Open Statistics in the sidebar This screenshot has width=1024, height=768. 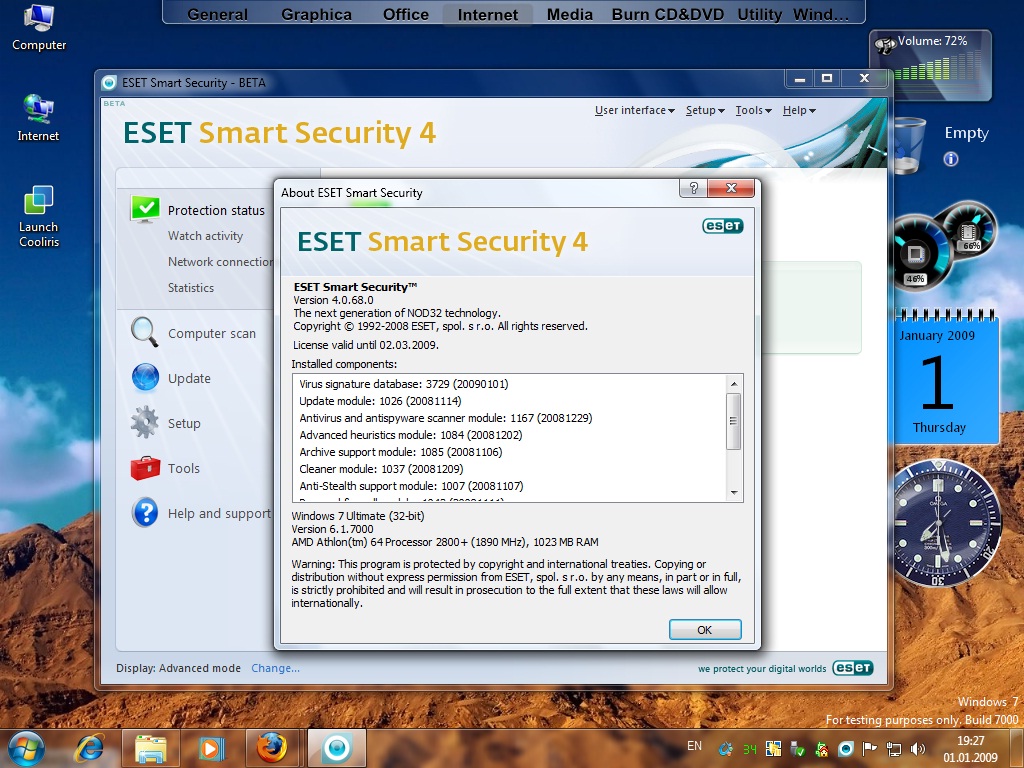(191, 287)
